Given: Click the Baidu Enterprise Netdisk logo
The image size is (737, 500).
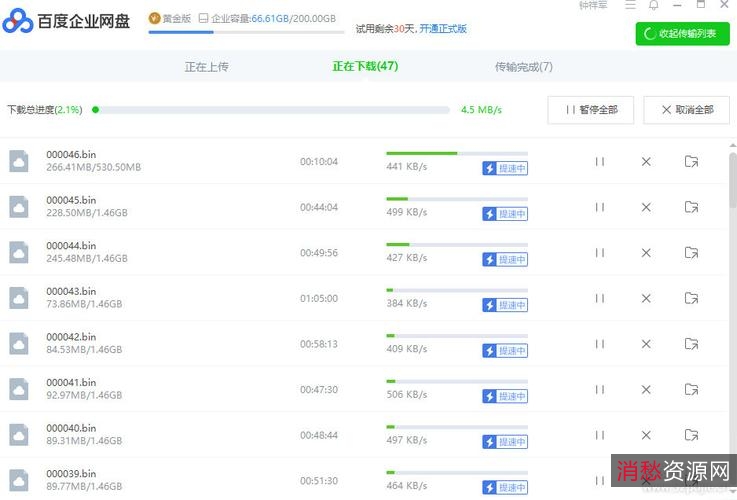Looking at the screenshot, I should tap(66, 21).
